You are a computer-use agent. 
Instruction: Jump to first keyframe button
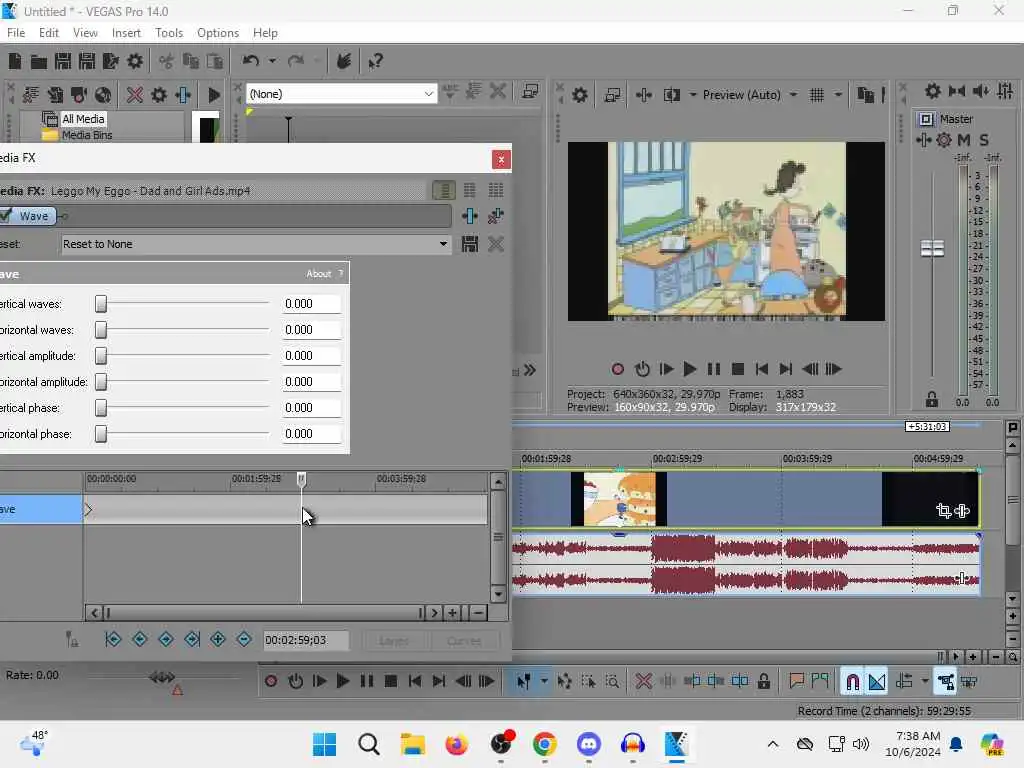[113, 639]
